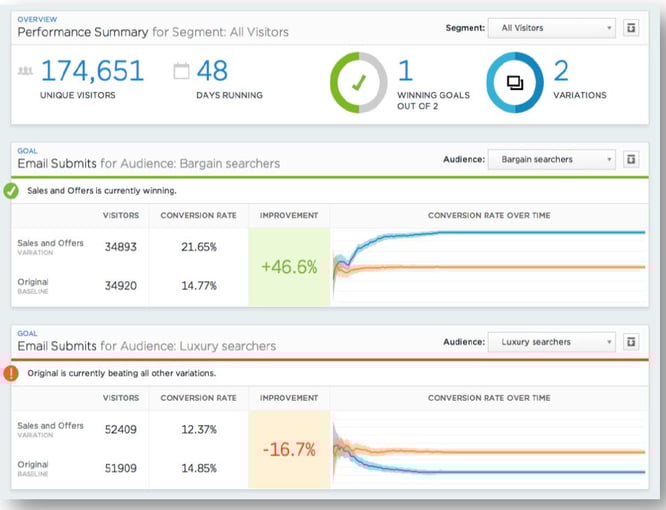This screenshot has height=510, width=666.
Task: Click the 2 variations number
Action: pos(561,70)
